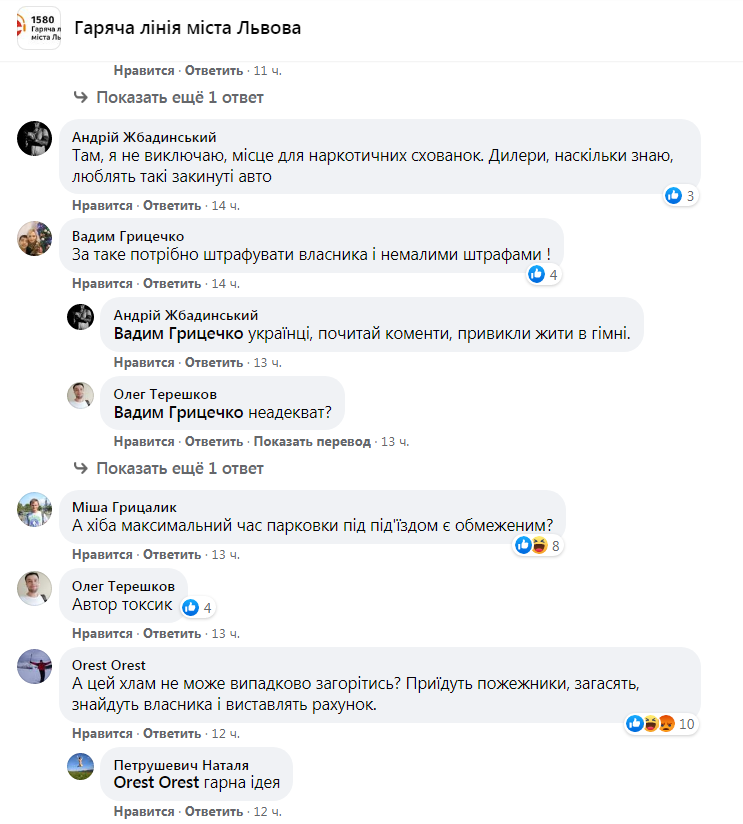The height and width of the screenshot is (824, 743).
Task: Open Петрушевич Наталя's avatar
Action: tap(80, 767)
